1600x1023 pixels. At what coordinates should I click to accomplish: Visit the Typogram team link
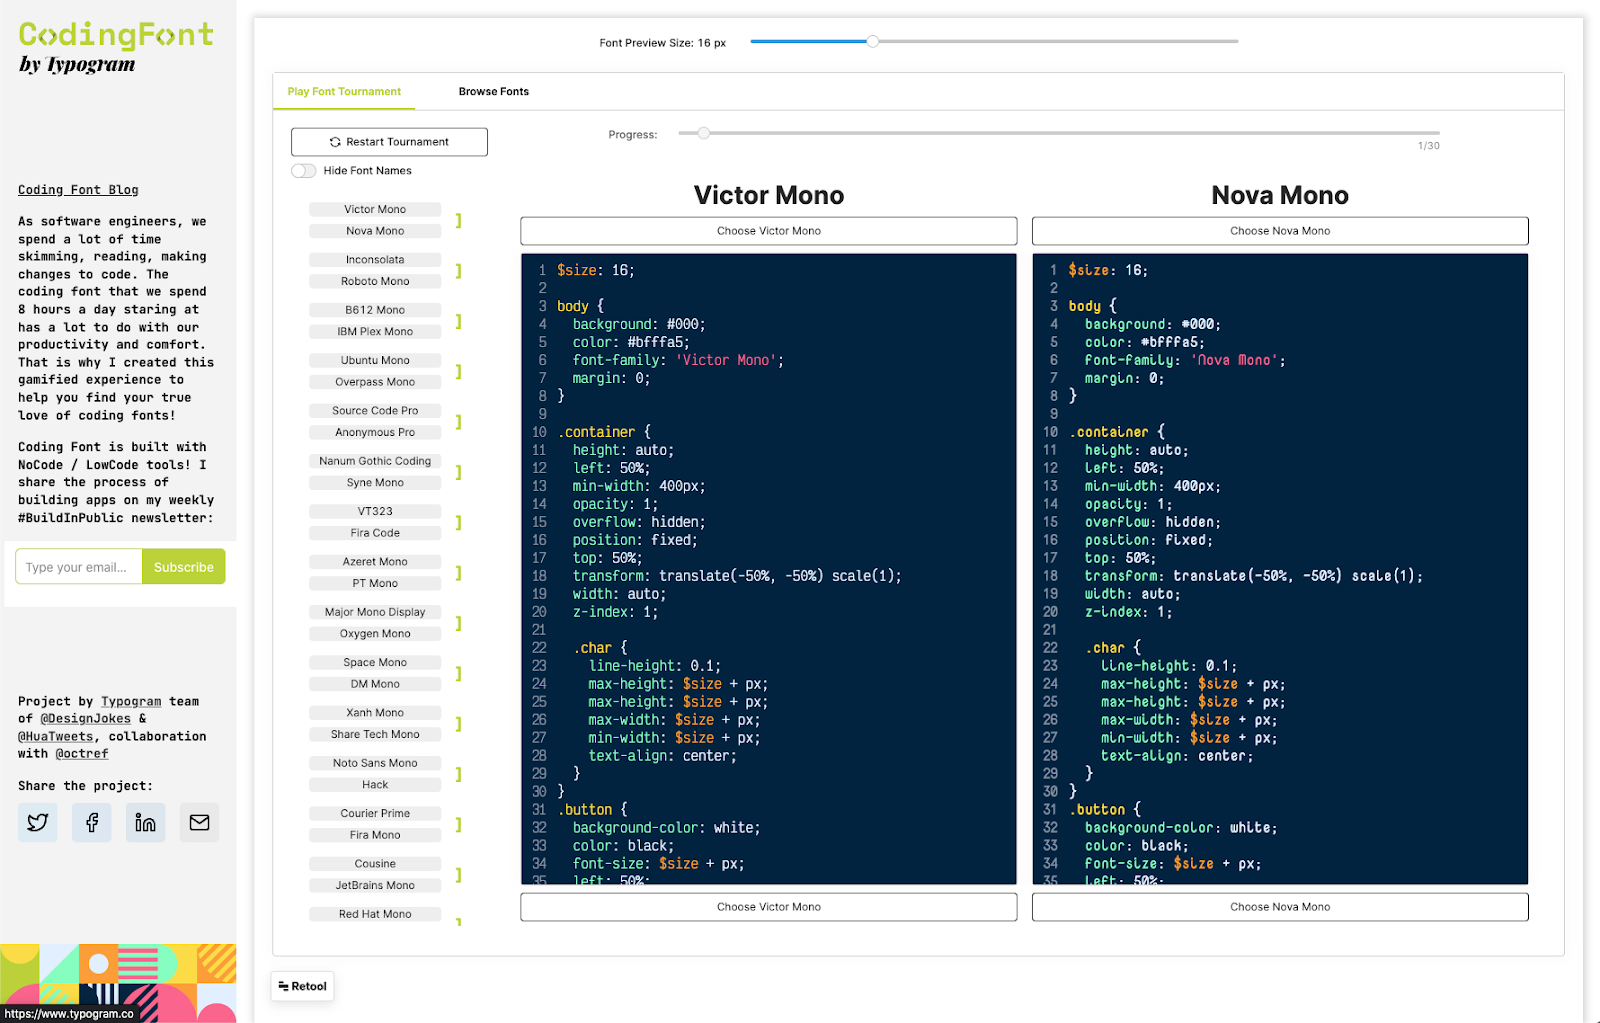[x=130, y=702]
